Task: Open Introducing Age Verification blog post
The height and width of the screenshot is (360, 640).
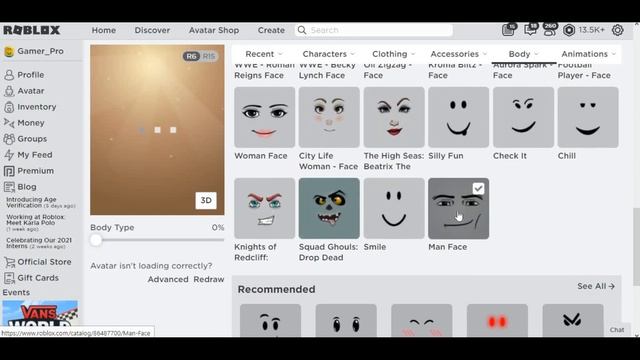Action: tap(40, 202)
